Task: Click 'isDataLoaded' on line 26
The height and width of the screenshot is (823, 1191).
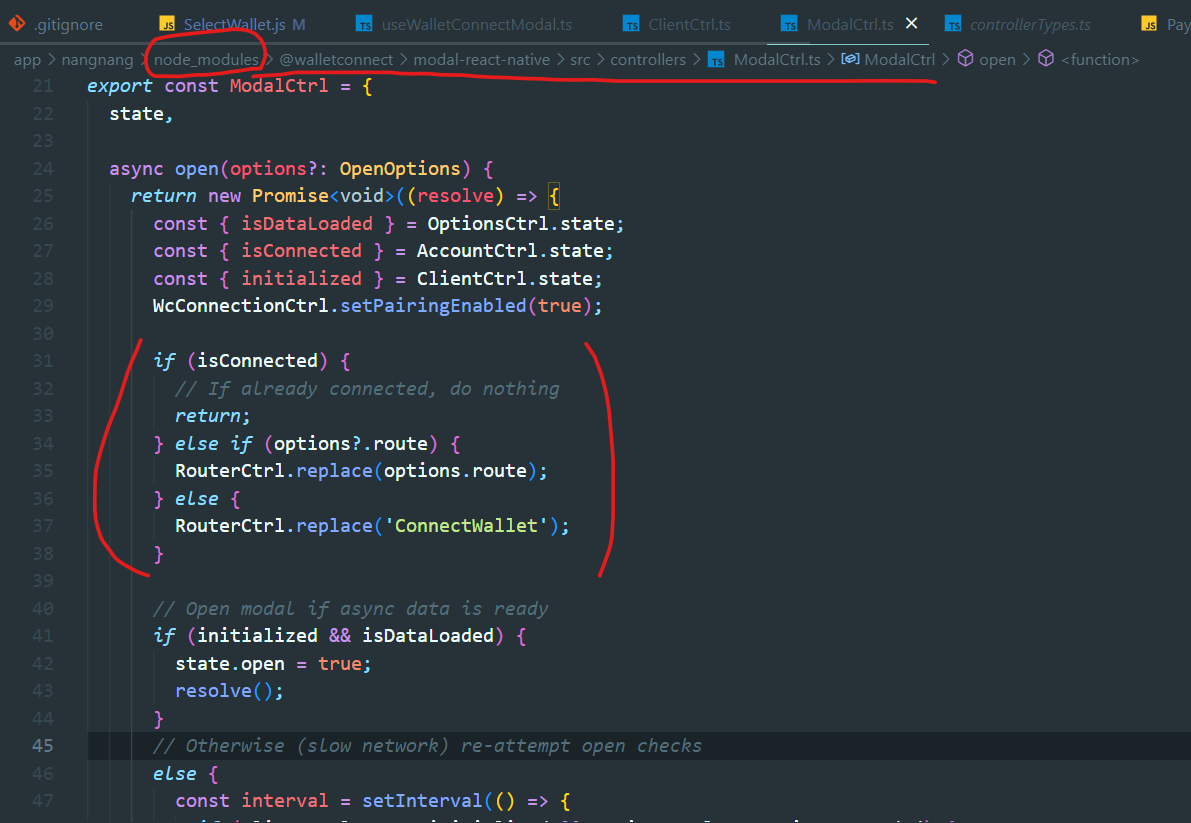Action: tap(307, 224)
